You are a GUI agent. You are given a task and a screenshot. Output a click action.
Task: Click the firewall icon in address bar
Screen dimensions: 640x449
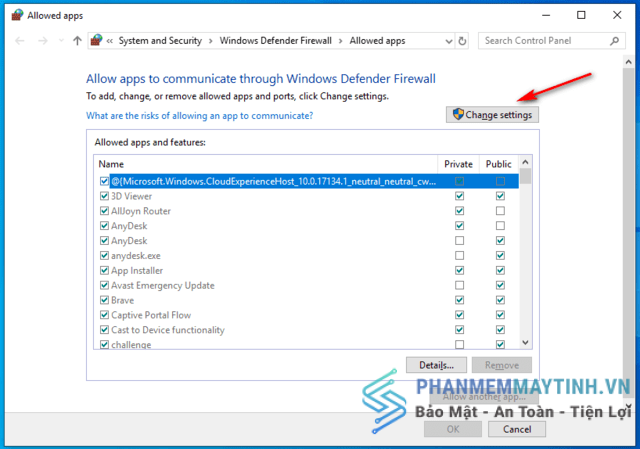pos(96,40)
